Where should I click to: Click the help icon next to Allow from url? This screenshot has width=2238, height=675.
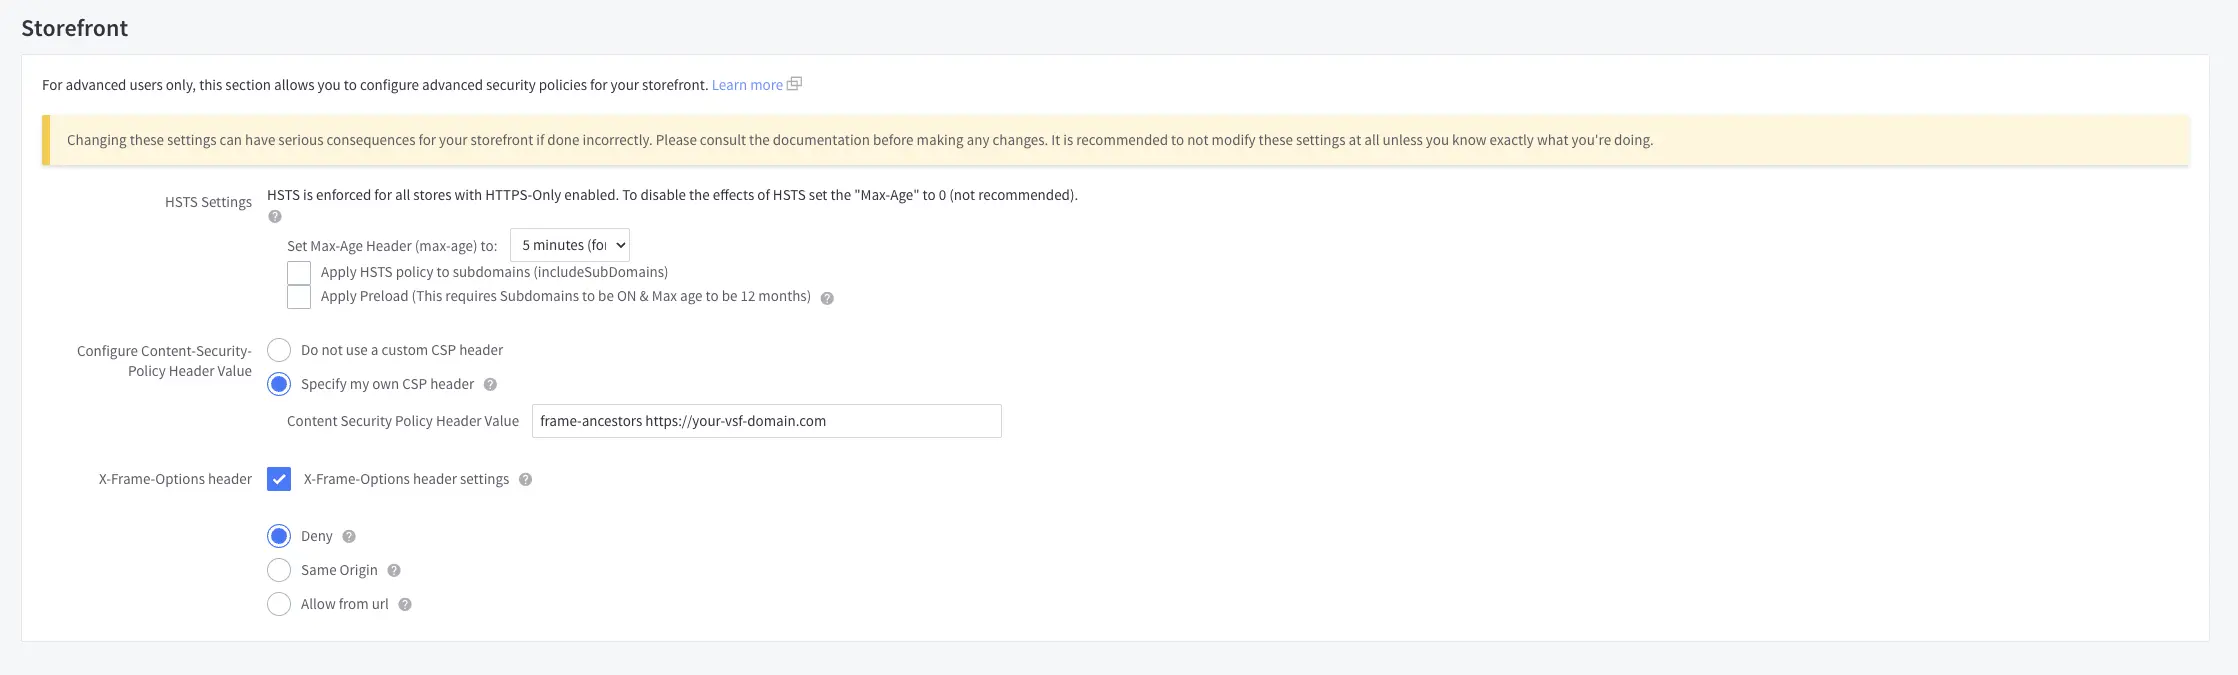(405, 605)
